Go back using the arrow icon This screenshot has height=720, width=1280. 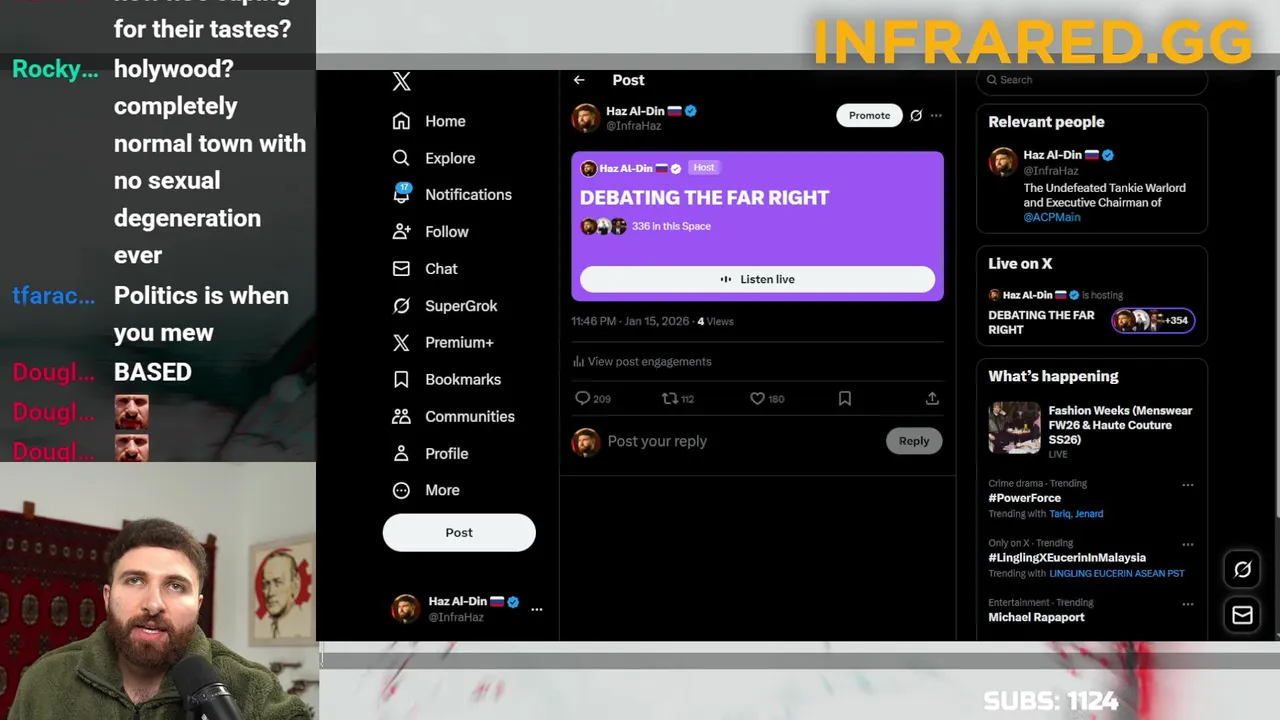pyautogui.click(x=579, y=80)
